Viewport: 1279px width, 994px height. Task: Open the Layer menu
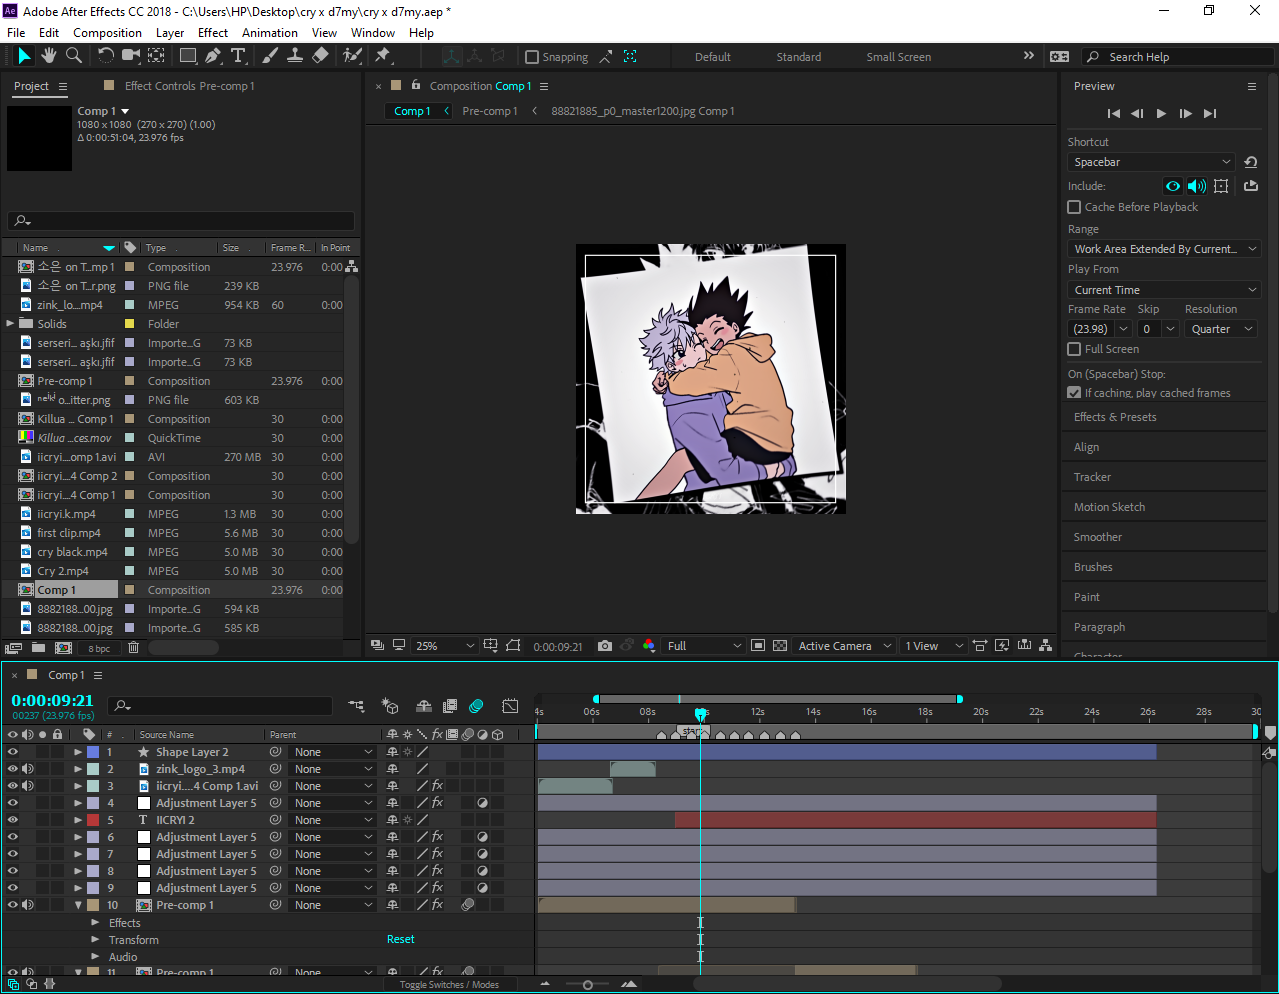(x=170, y=33)
